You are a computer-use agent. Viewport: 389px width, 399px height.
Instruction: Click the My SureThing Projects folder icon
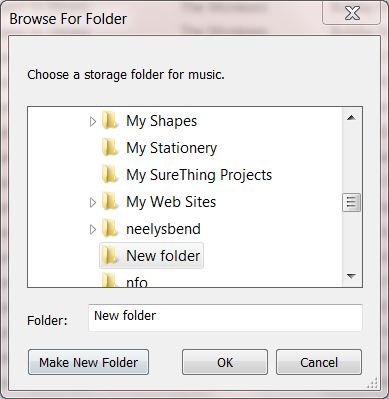click(110, 175)
